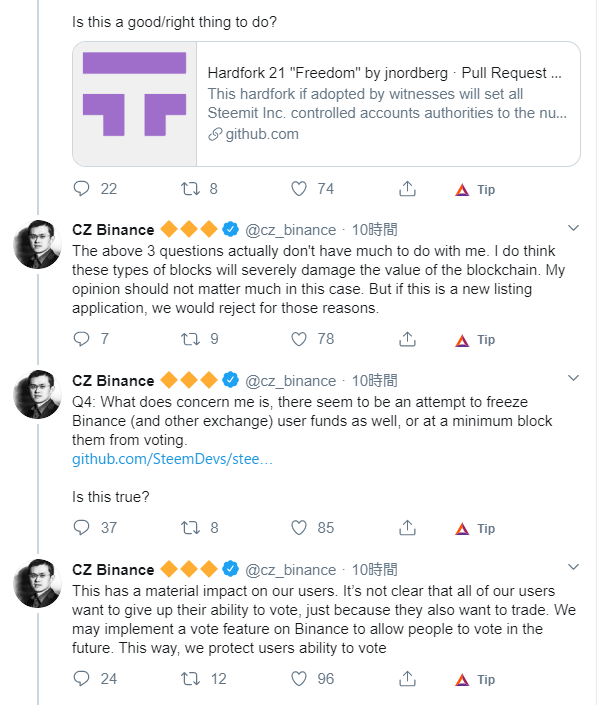Share the GitHub hardfork link tweet

tap(407, 189)
